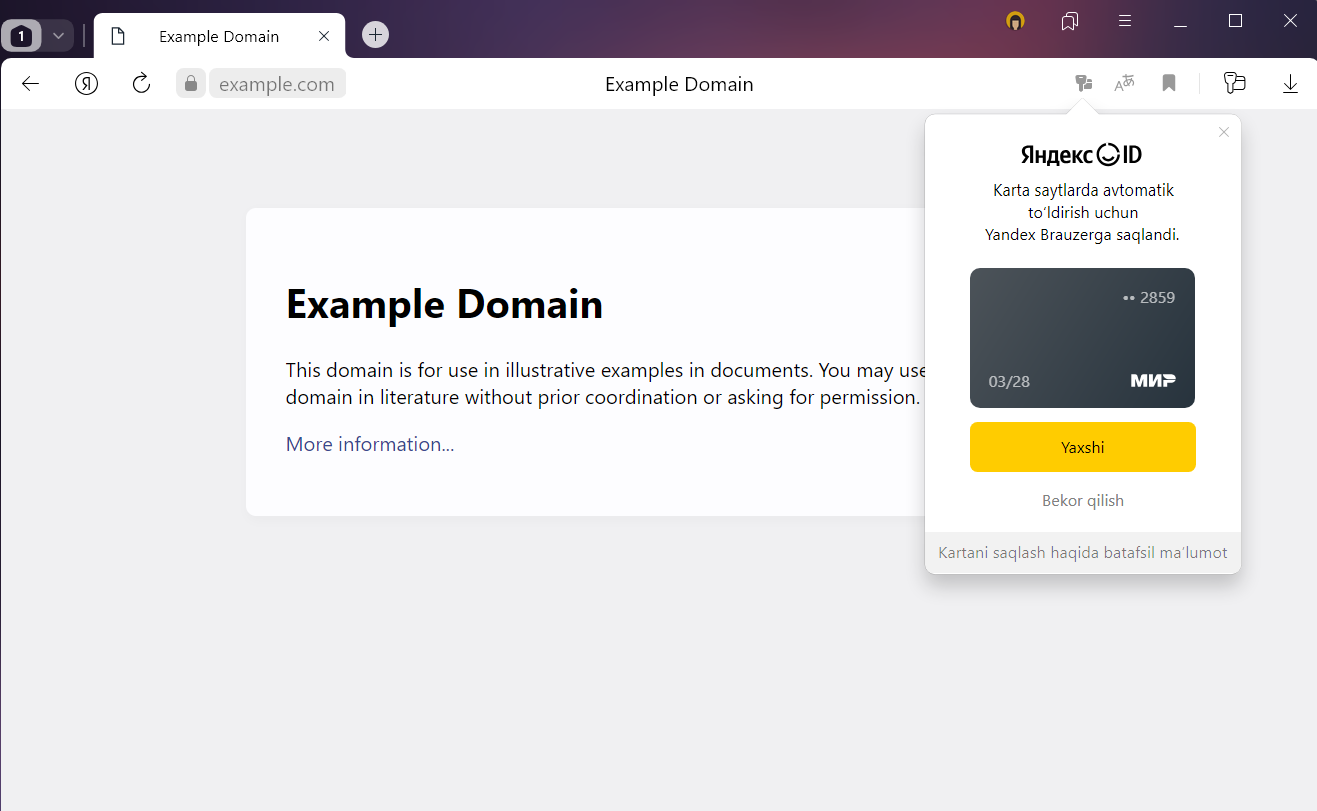Close the Example Domain tab

(323, 36)
